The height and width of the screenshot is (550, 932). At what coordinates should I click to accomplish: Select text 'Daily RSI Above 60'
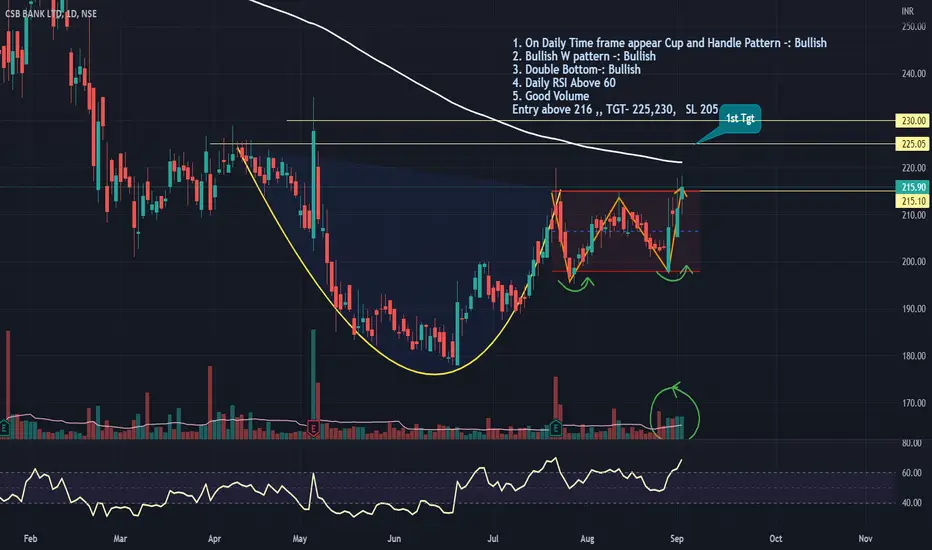(x=570, y=83)
